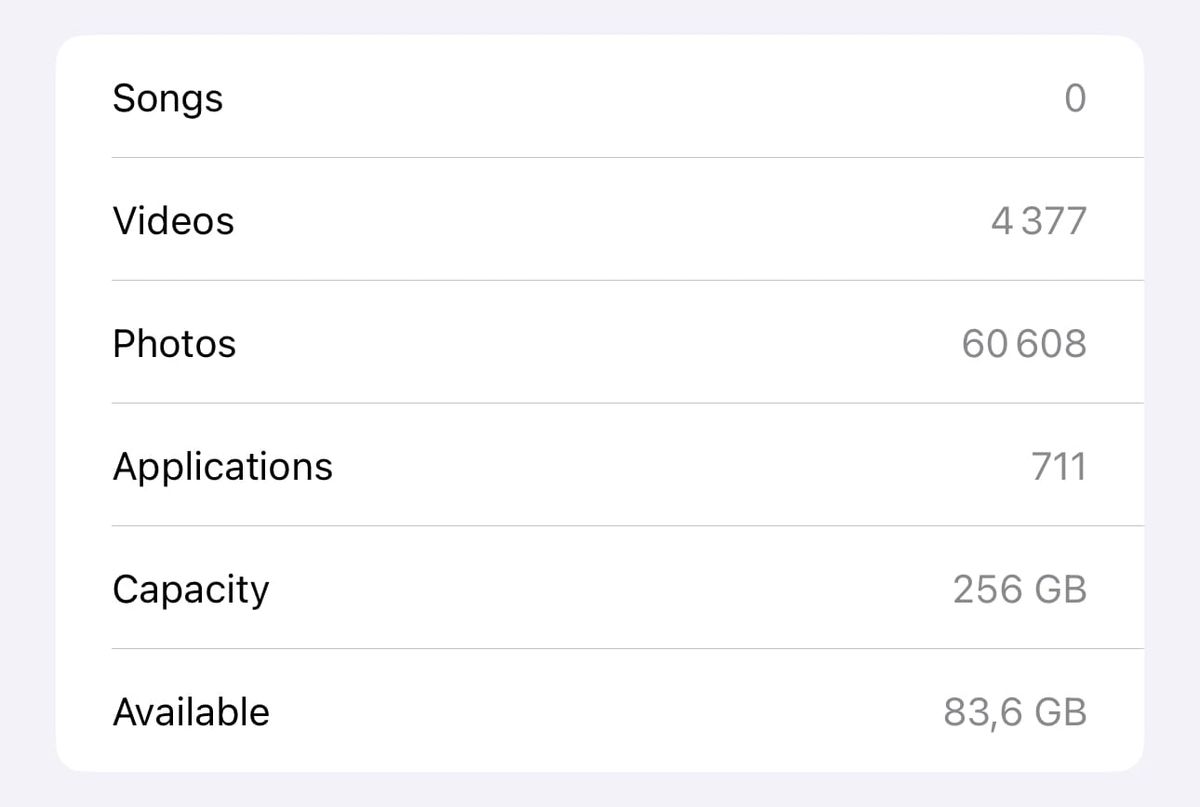Click the Photos label text
The width and height of the screenshot is (1200, 807).
point(176,343)
